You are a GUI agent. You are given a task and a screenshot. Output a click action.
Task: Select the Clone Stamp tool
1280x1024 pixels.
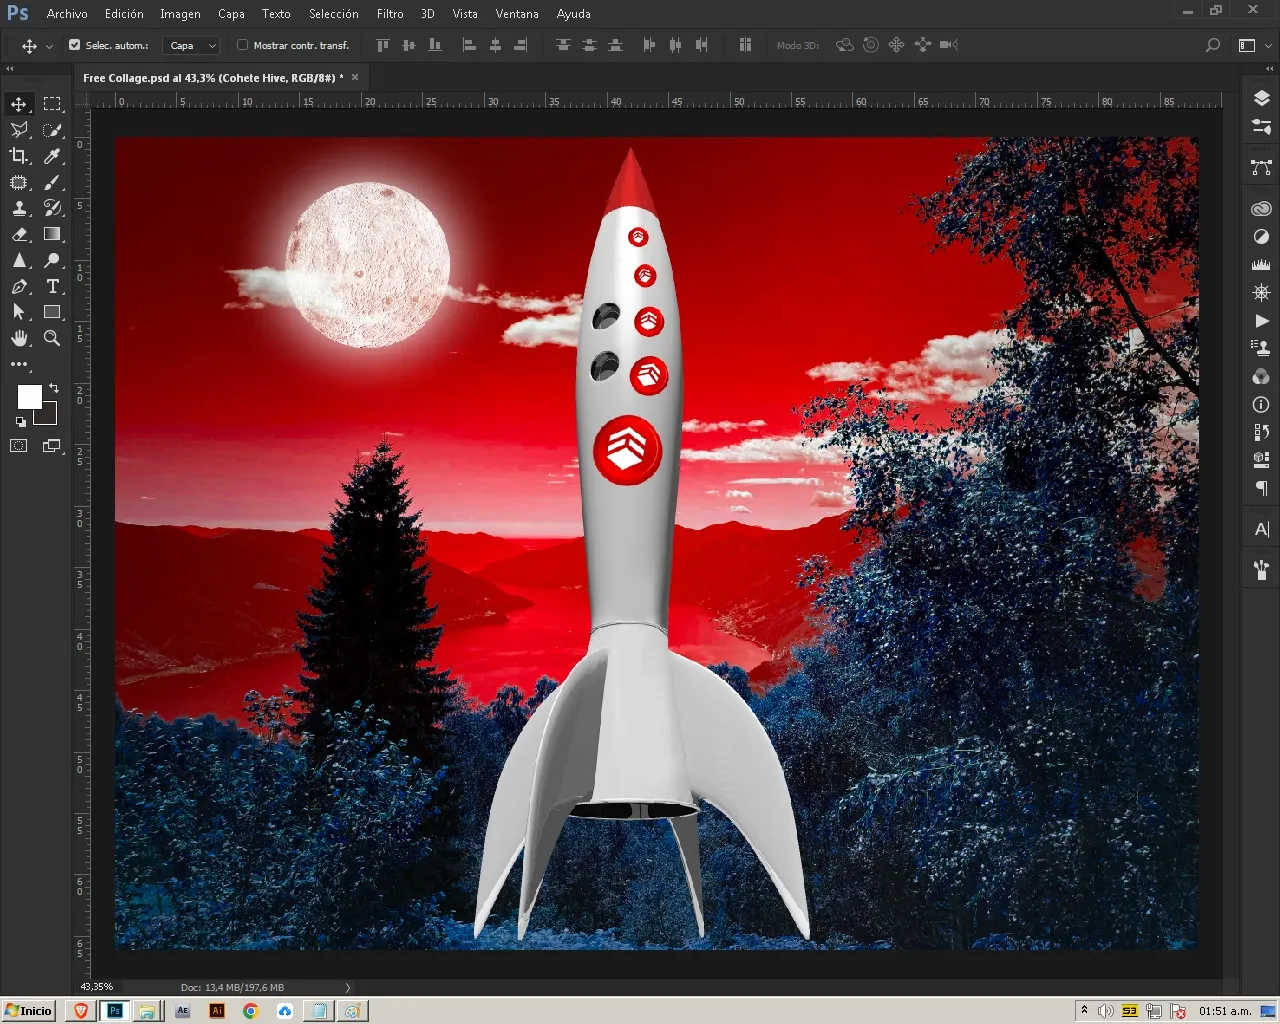[19, 208]
